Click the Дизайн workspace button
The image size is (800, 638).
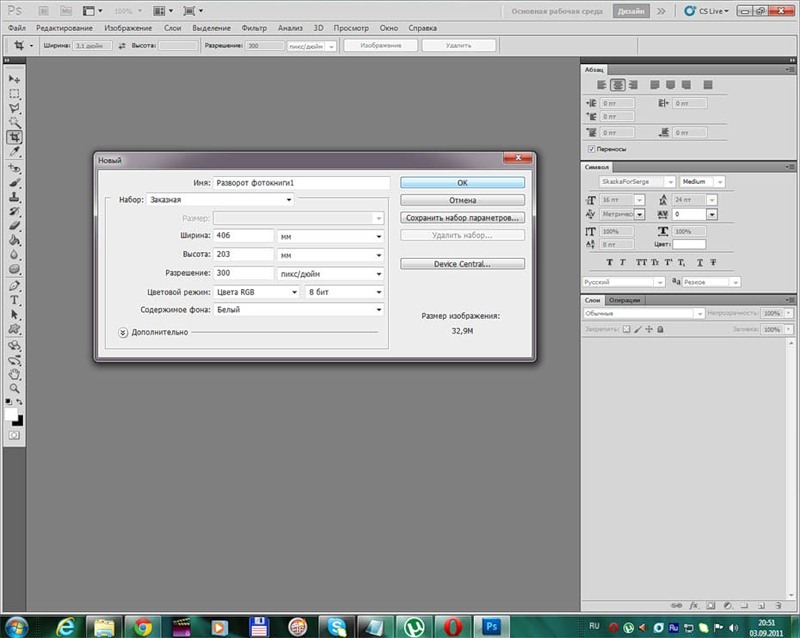click(x=631, y=11)
